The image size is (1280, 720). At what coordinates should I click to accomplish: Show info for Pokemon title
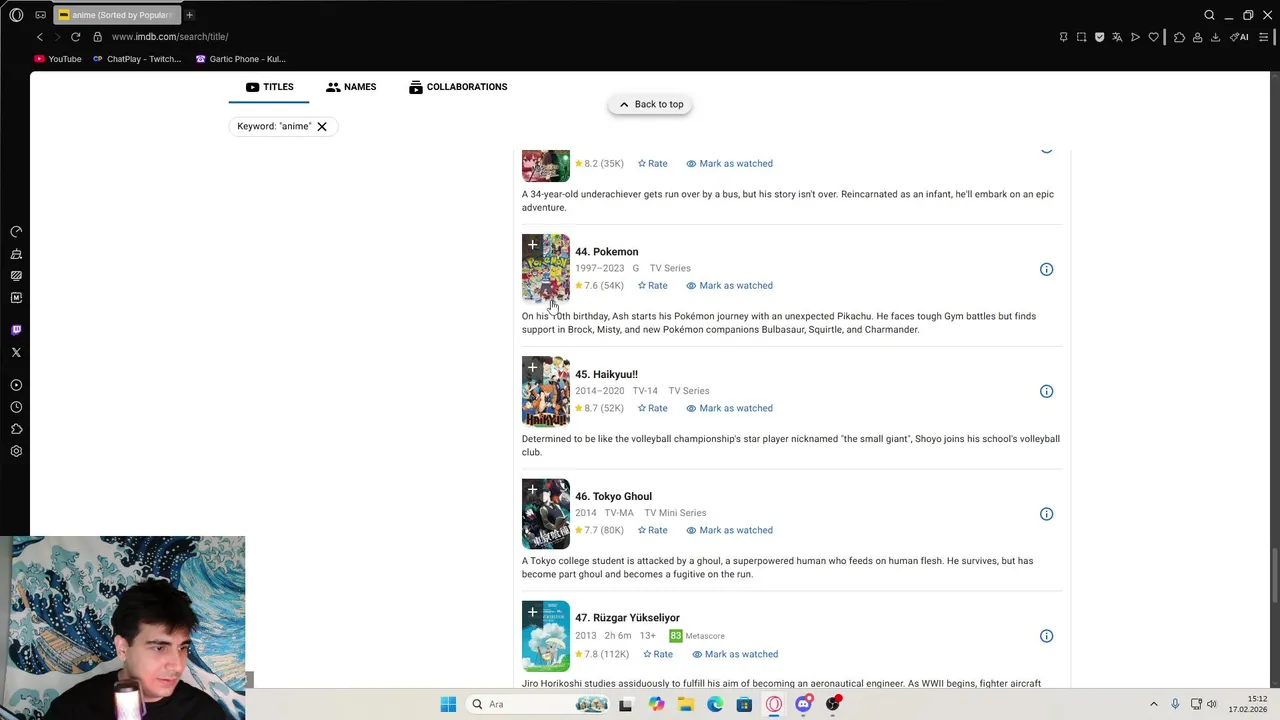pyautogui.click(x=1046, y=269)
